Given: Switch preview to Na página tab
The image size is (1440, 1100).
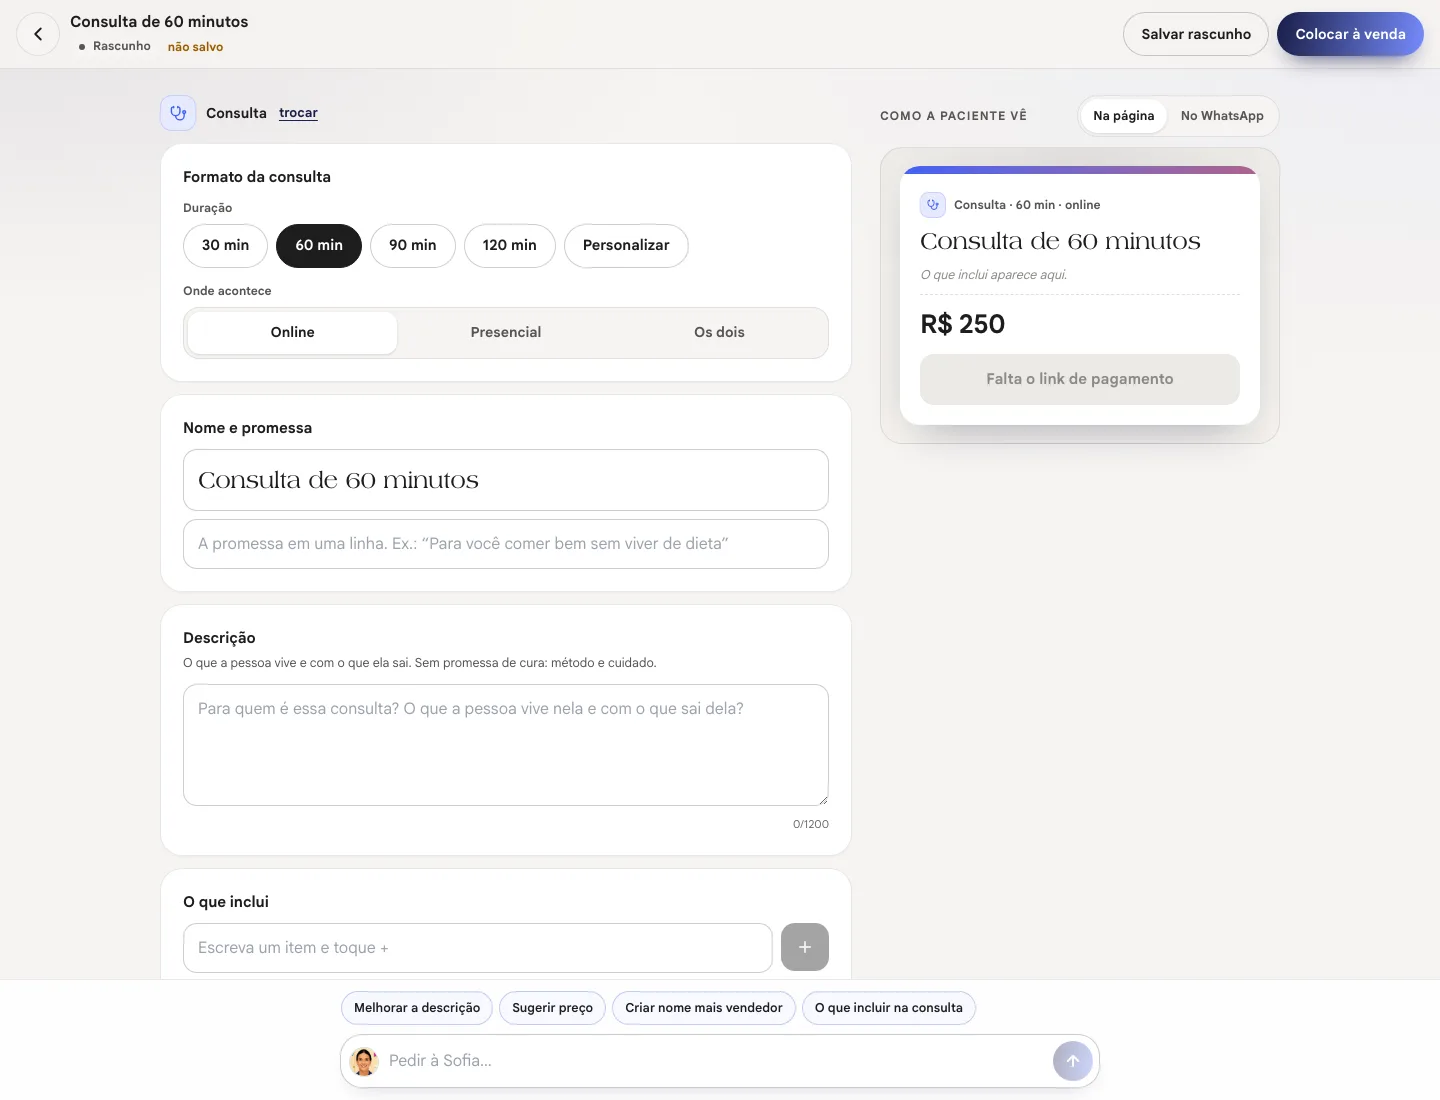Looking at the screenshot, I should (1123, 116).
